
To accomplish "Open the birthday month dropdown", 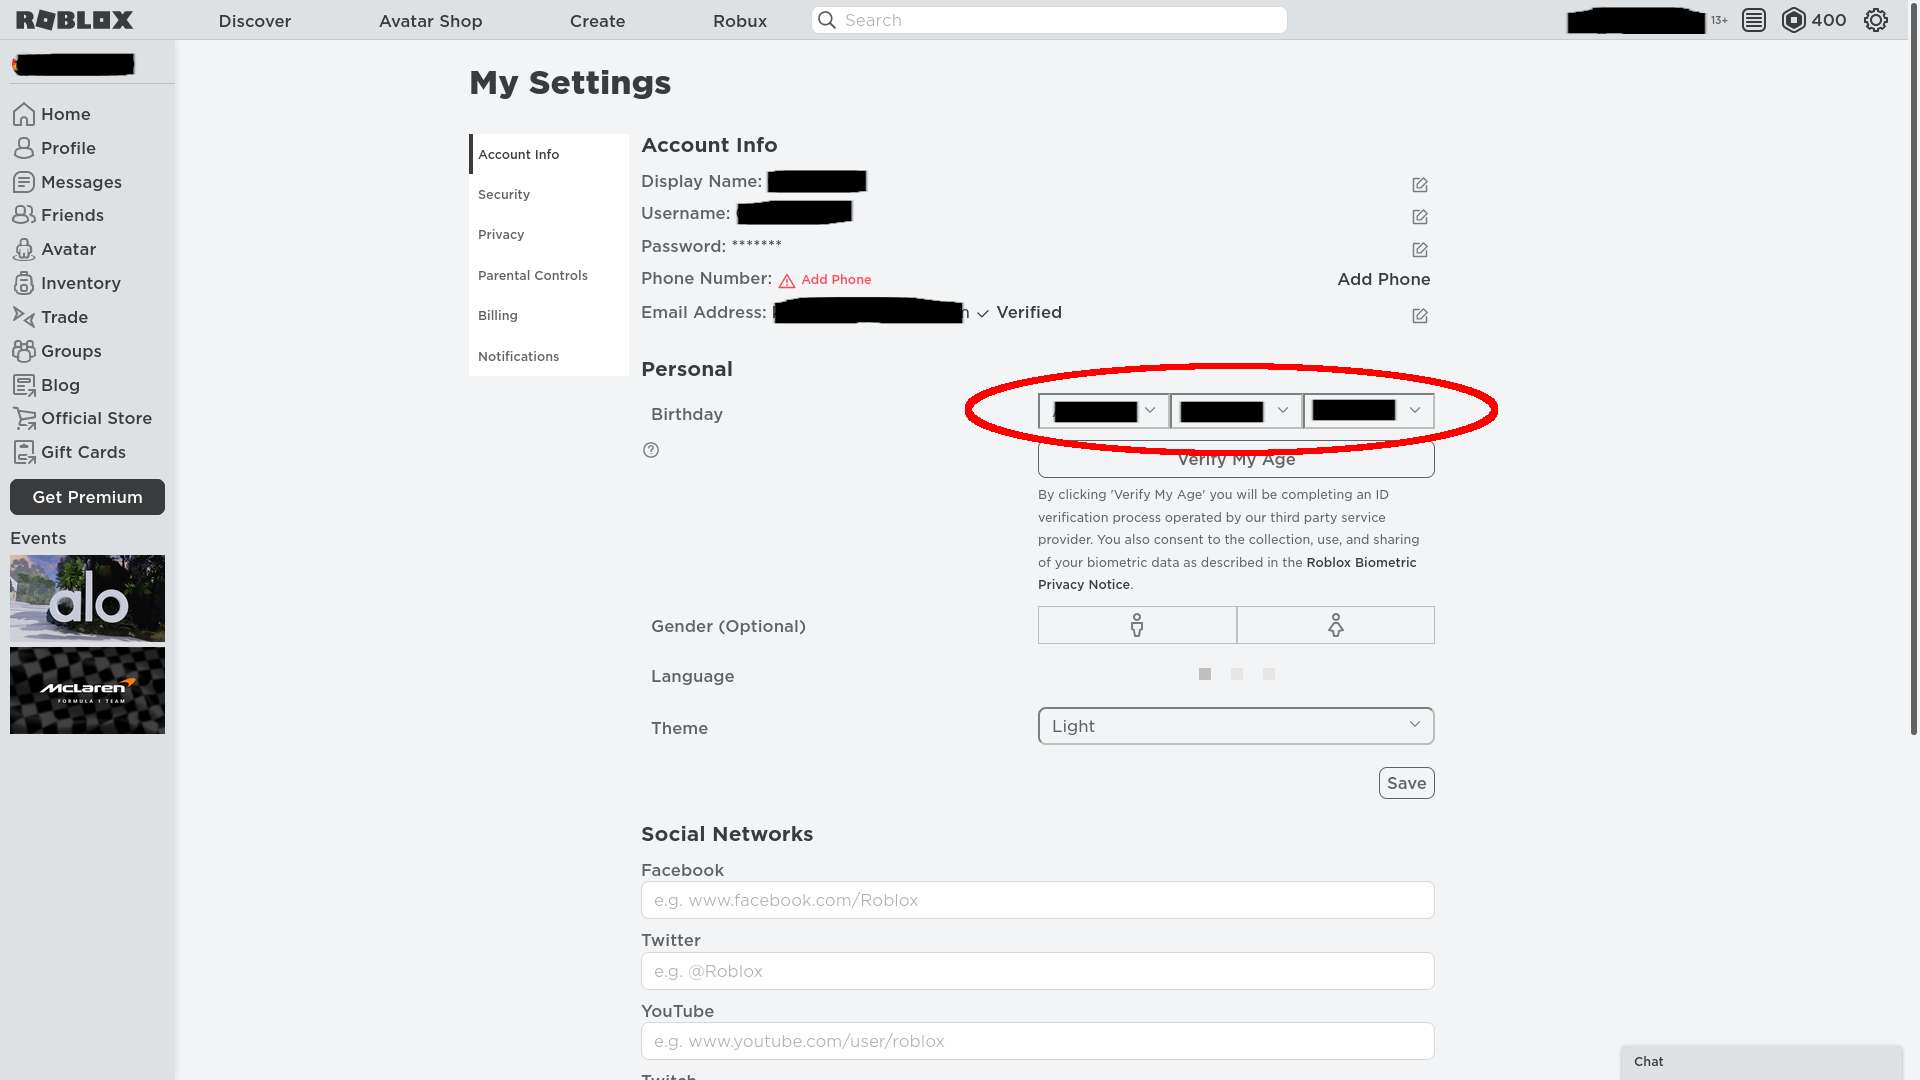I will pyautogui.click(x=1104, y=411).
